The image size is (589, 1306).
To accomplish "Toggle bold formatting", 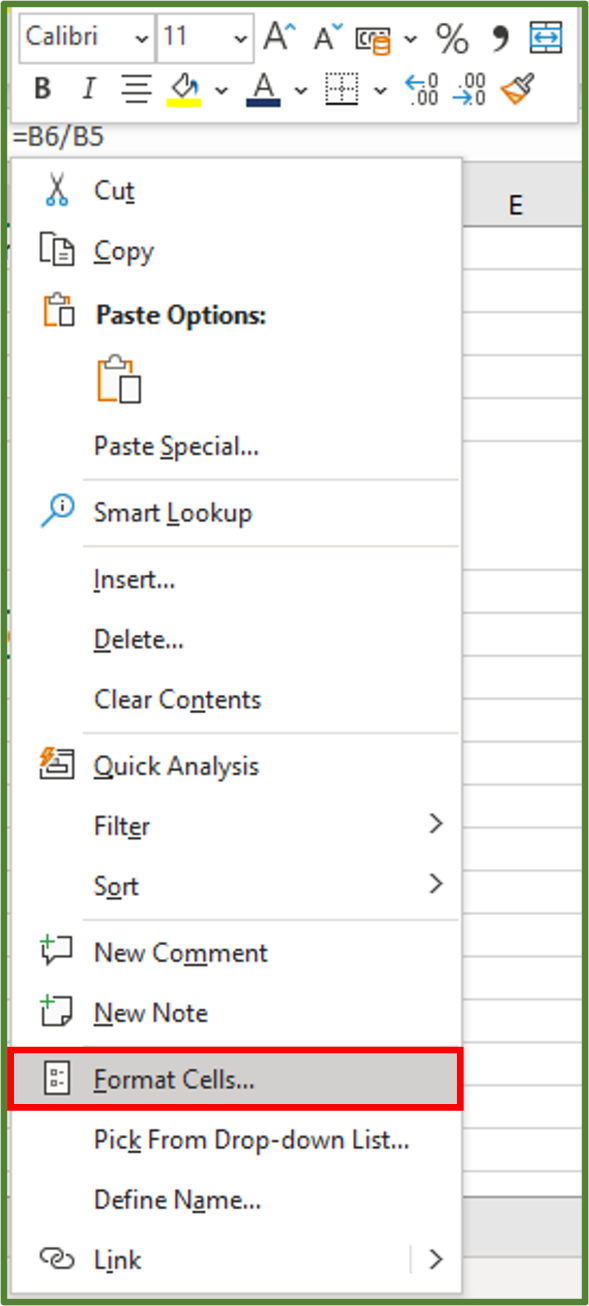I will tap(42, 88).
